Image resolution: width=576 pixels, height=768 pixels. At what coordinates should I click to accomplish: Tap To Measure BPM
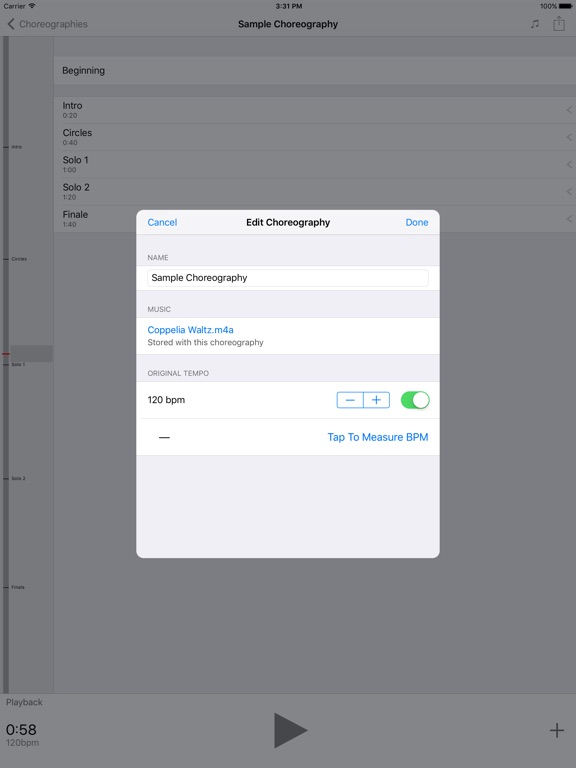click(x=378, y=437)
